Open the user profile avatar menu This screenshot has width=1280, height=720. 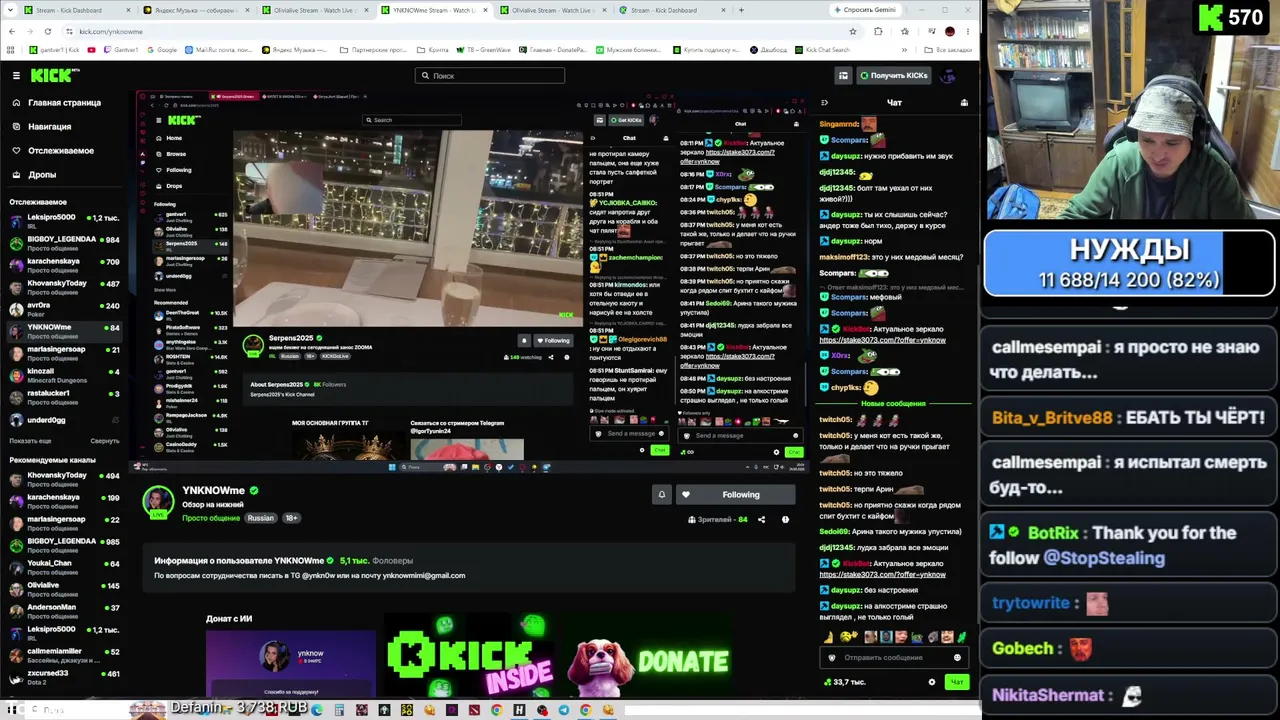tap(949, 75)
